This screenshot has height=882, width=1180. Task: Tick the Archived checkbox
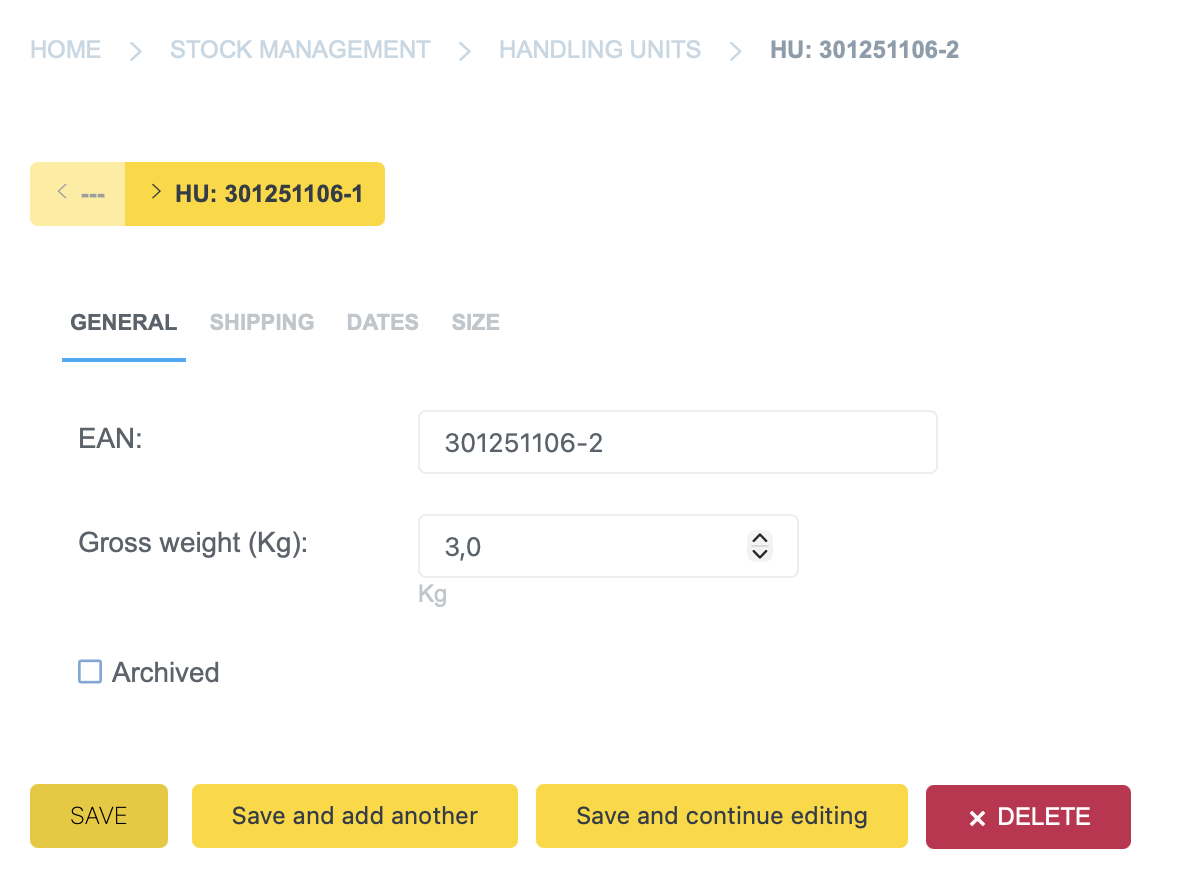pyautogui.click(x=90, y=672)
